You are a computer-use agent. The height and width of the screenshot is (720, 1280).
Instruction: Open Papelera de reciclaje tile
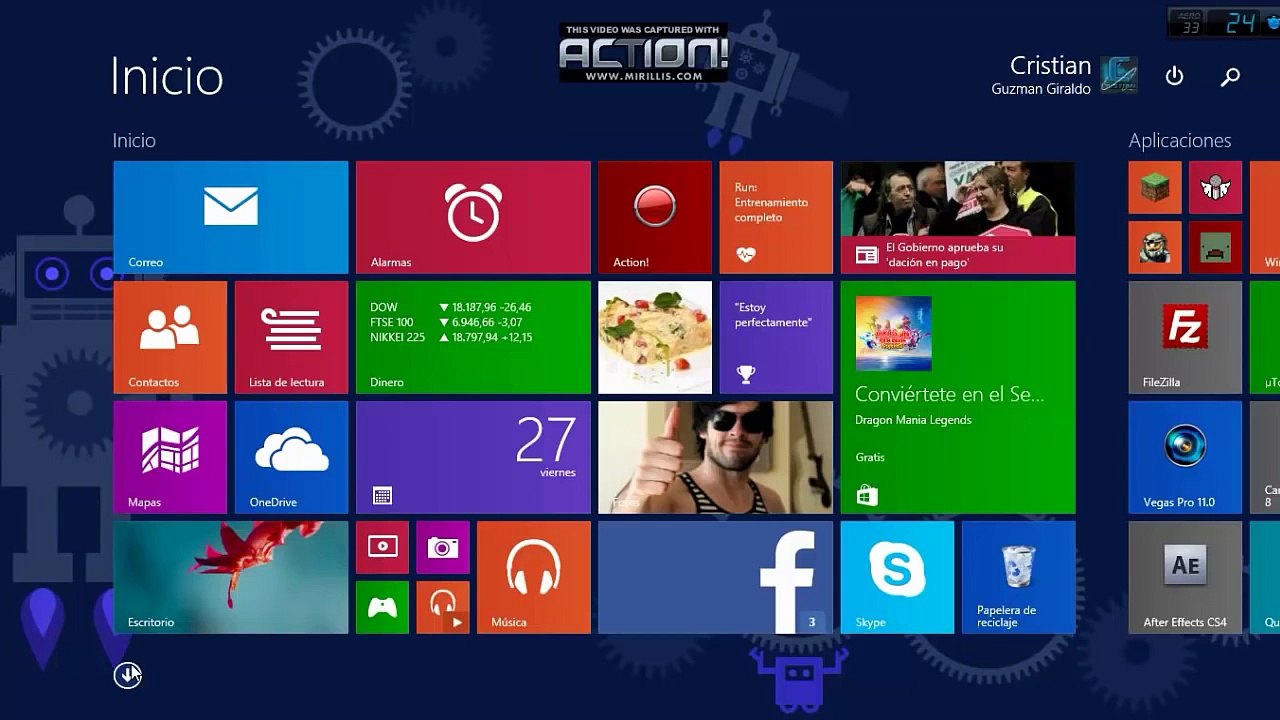[1019, 577]
